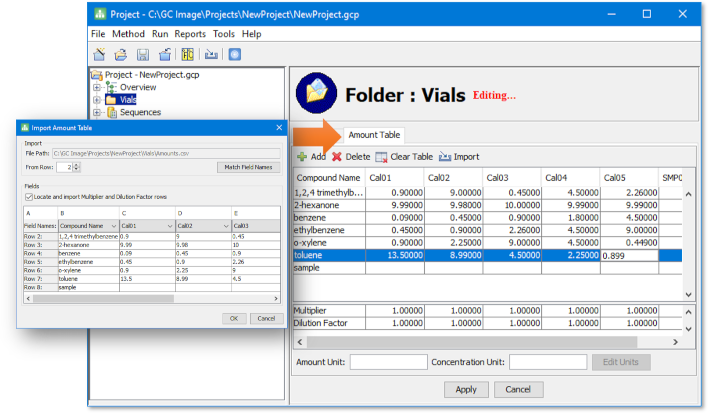Click the New Project wizard toolbar icon
The height and width of the screenshot is (413, 708).
point(99,55)
